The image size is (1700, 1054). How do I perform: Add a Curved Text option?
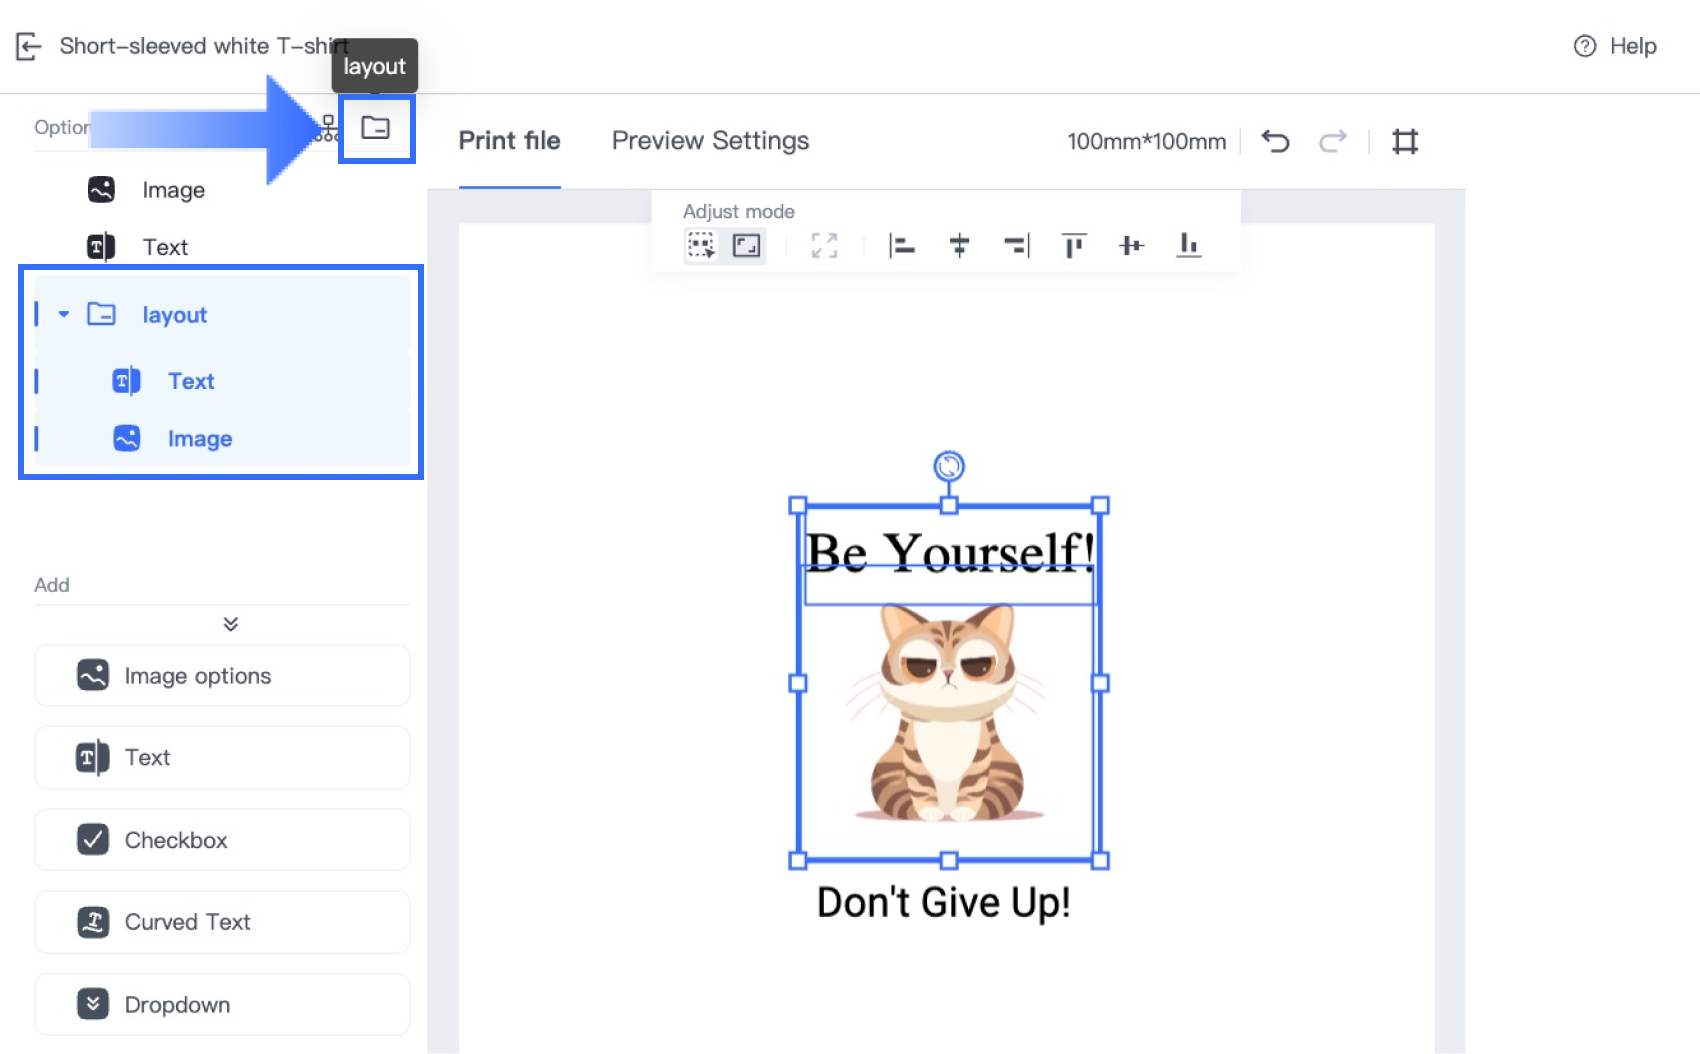click(222, 922)
